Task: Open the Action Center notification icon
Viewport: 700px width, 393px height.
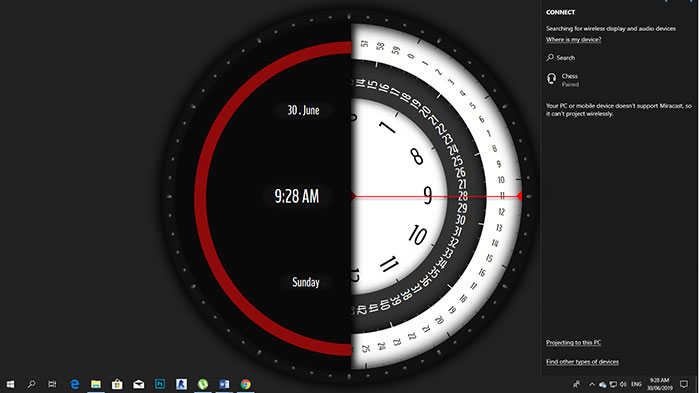Action: coord(684,384)
